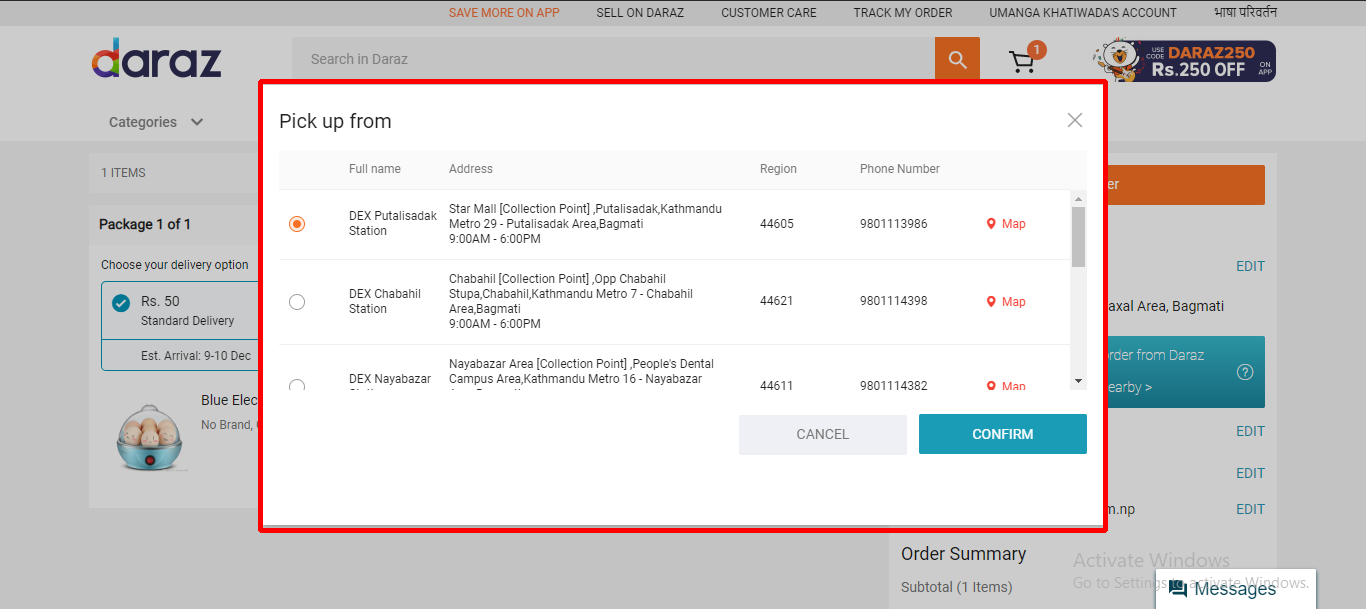Viewport: 1366px width, 609px height.
Task: Select DEX Putalisadak Station radio button
Action: 297,224
